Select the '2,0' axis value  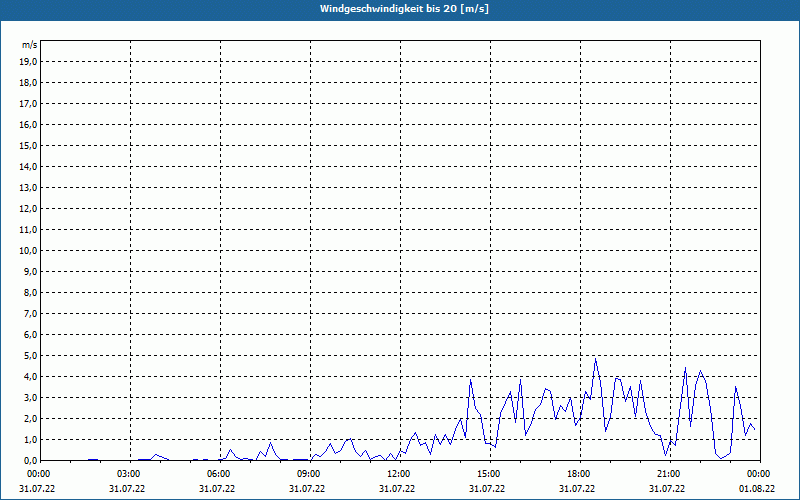pyautogui.click(x=30, y=418)
